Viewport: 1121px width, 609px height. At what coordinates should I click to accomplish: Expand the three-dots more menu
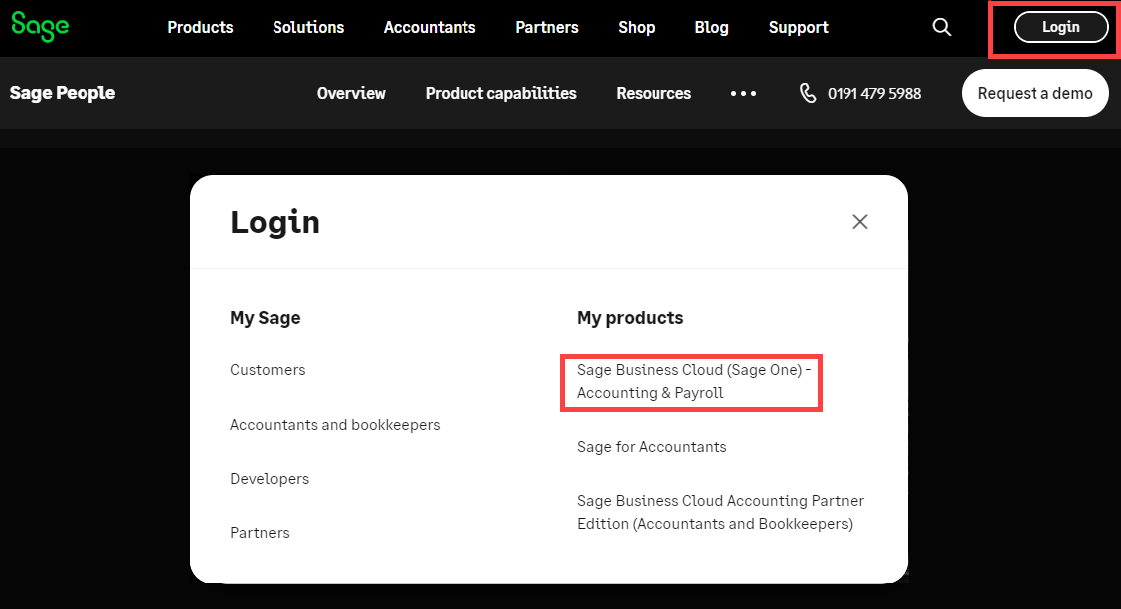[x=743, y=93]
